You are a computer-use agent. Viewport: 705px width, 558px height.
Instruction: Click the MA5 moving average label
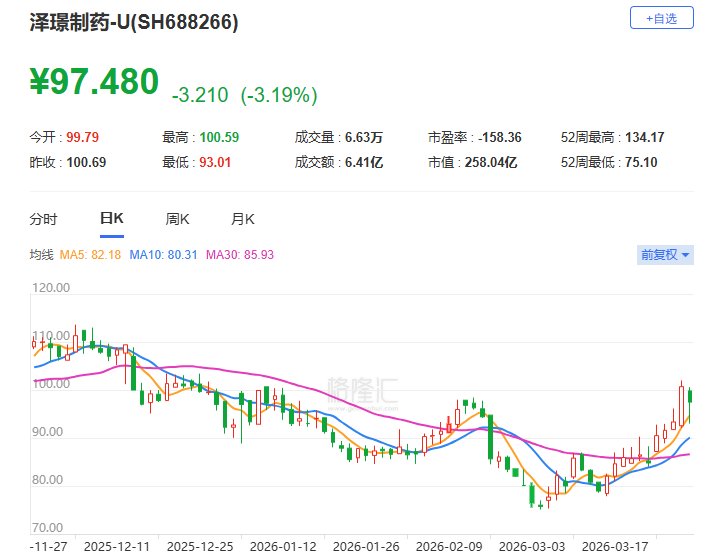click(x=91, y=255)
